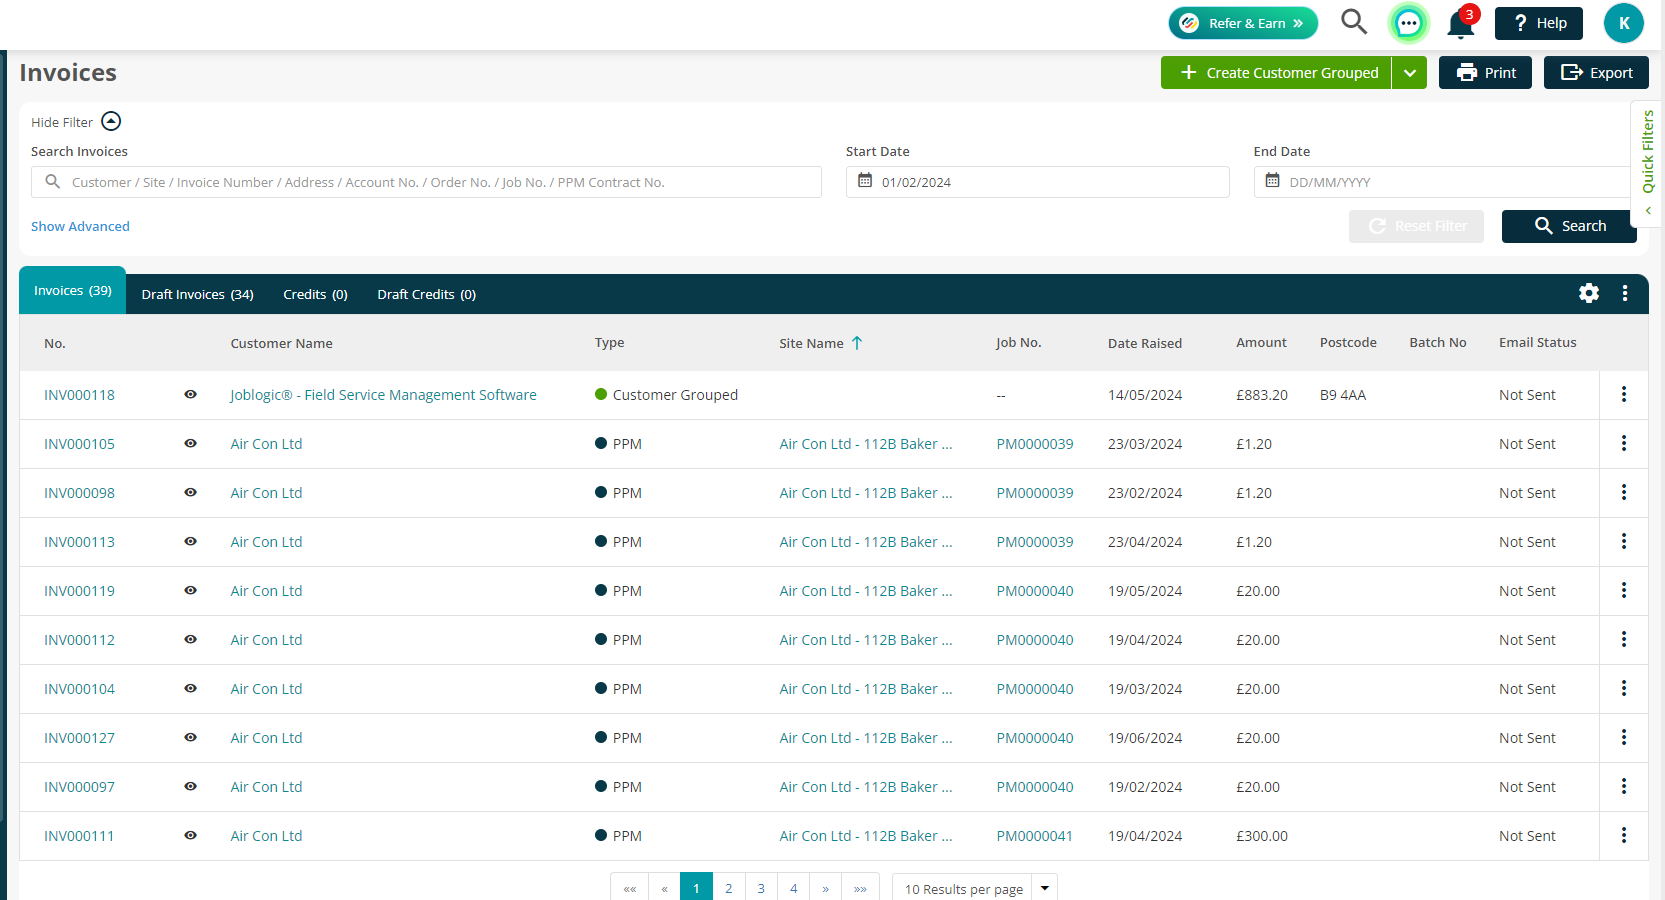
Task: Switch to Draft Credits (0) tab
Action: click(426, 294)
